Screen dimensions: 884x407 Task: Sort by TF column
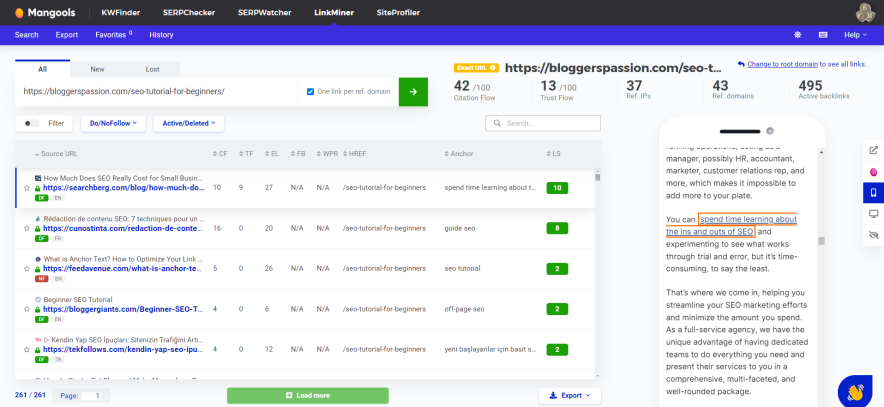(246, 154)
